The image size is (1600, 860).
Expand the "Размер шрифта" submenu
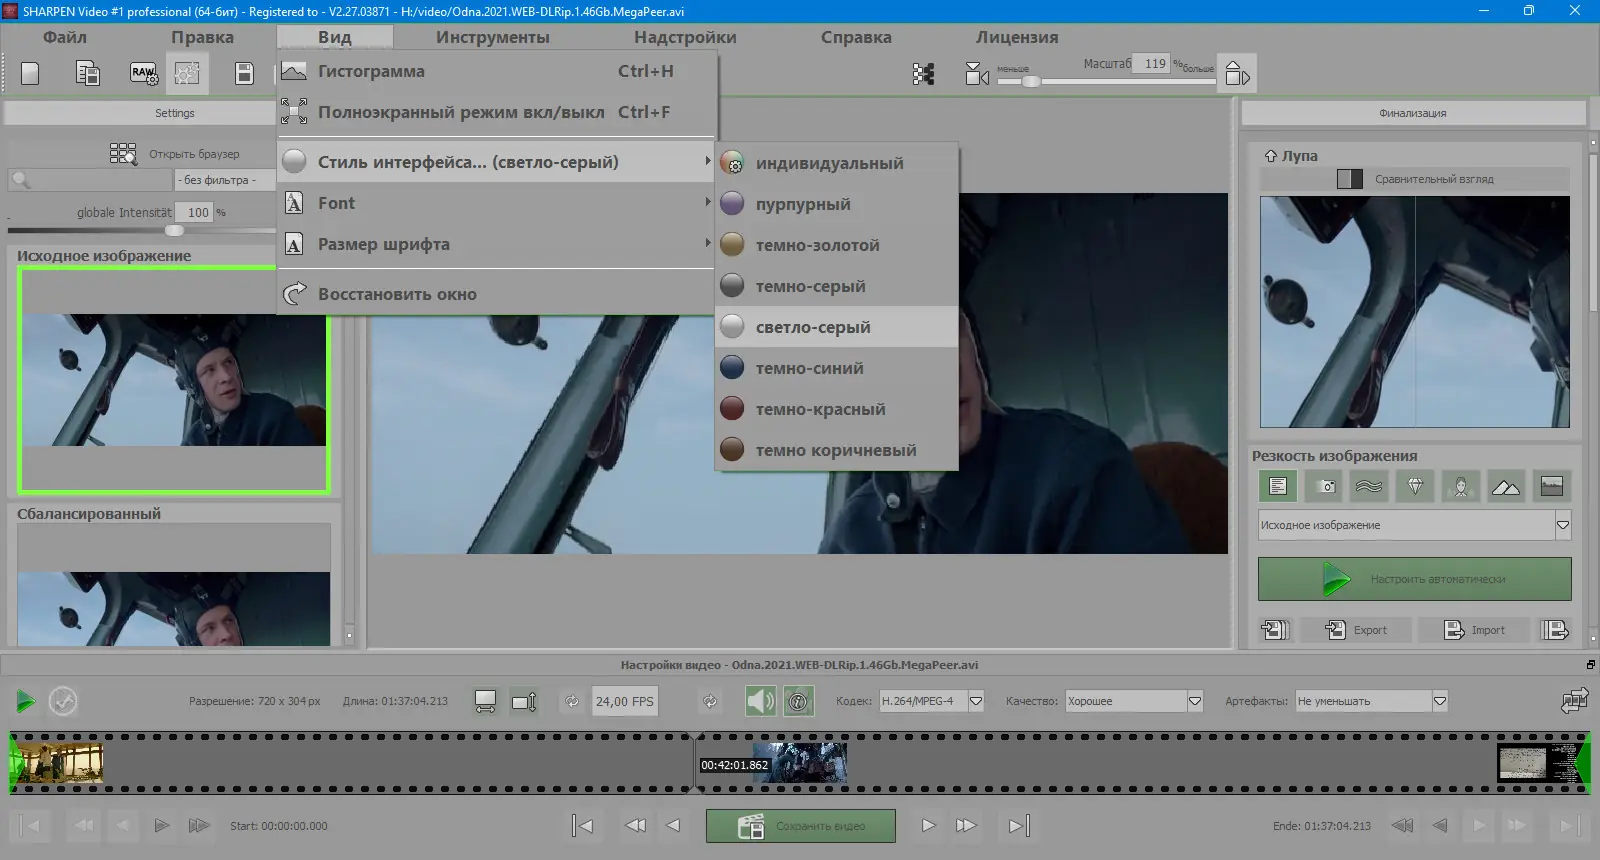tap(497, 244)
